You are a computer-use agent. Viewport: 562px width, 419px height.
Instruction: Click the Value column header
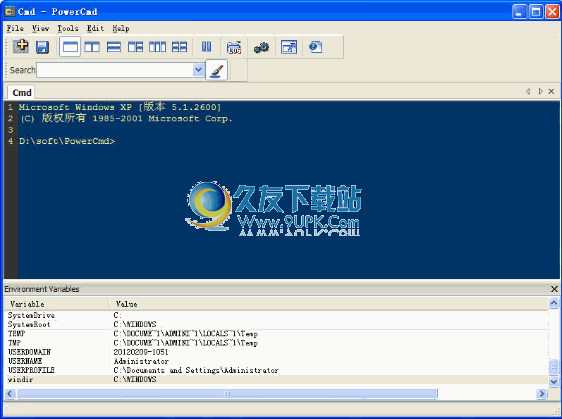328,304
